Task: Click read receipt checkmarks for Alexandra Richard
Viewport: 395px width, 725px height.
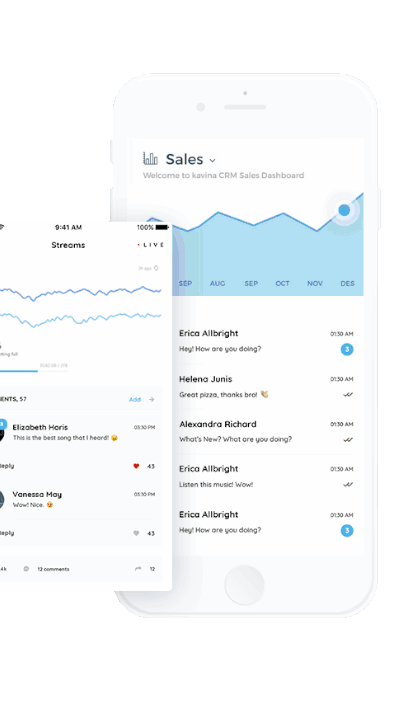Action: tap(348, 440)
